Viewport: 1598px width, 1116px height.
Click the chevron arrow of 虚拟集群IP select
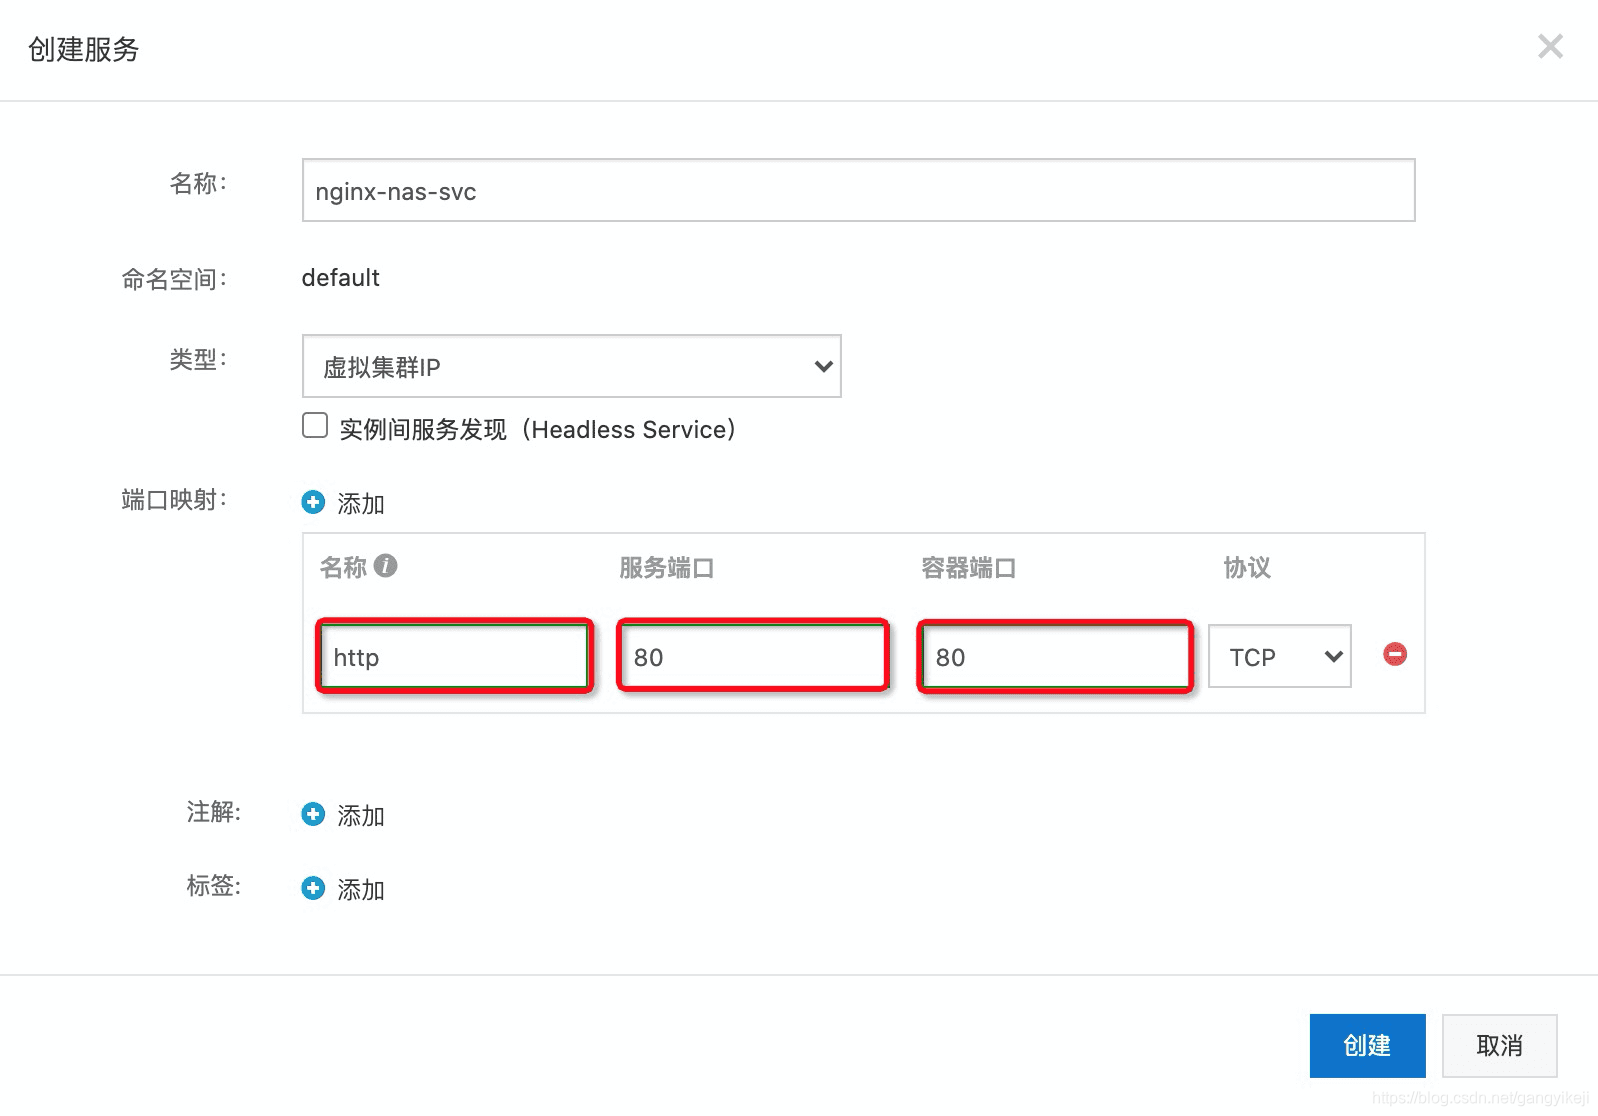click(823, 366)
